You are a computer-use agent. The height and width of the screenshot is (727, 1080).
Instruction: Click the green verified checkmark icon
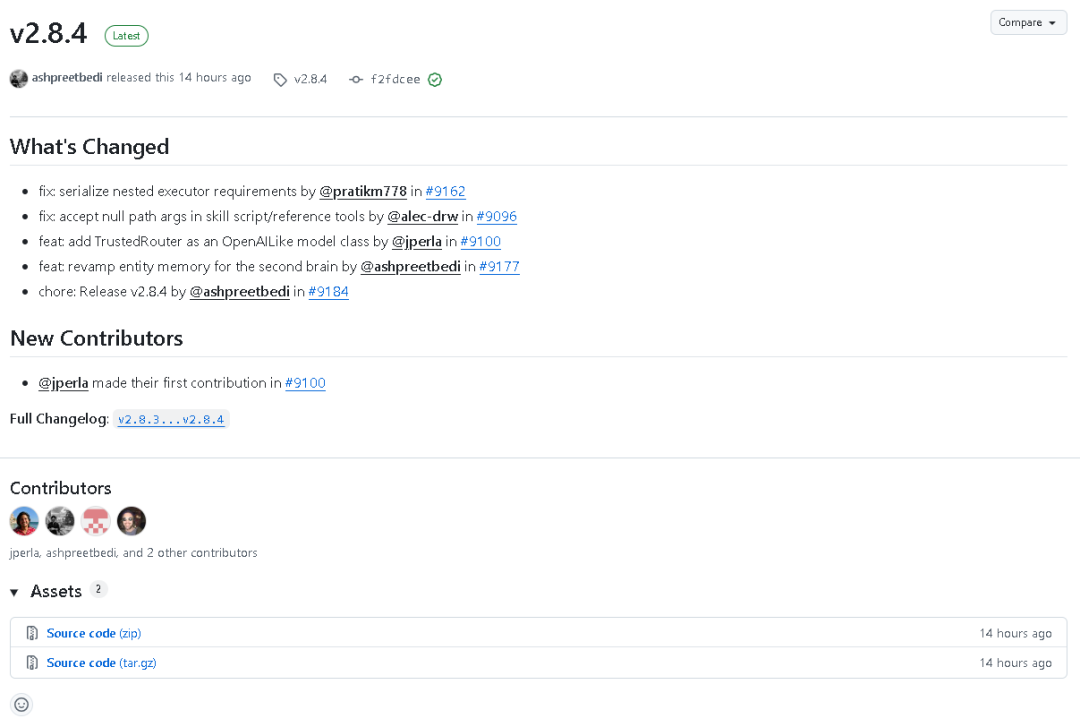point(435,80)
